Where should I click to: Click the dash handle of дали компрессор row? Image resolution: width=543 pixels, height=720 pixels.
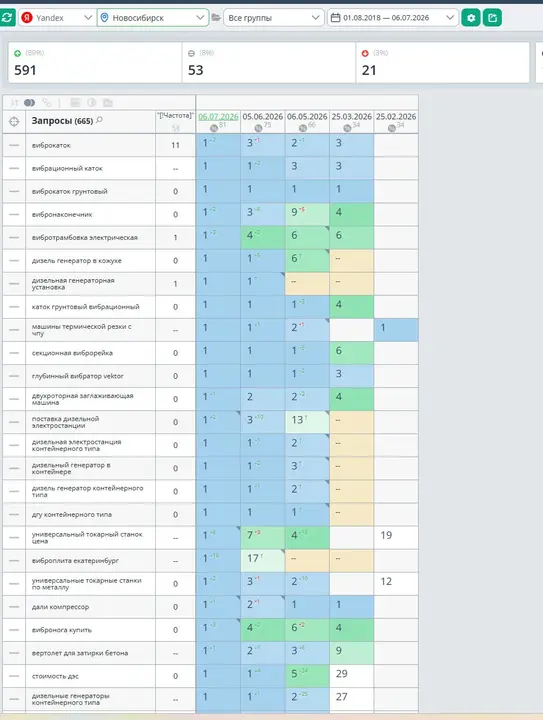[x=14, y=607]
